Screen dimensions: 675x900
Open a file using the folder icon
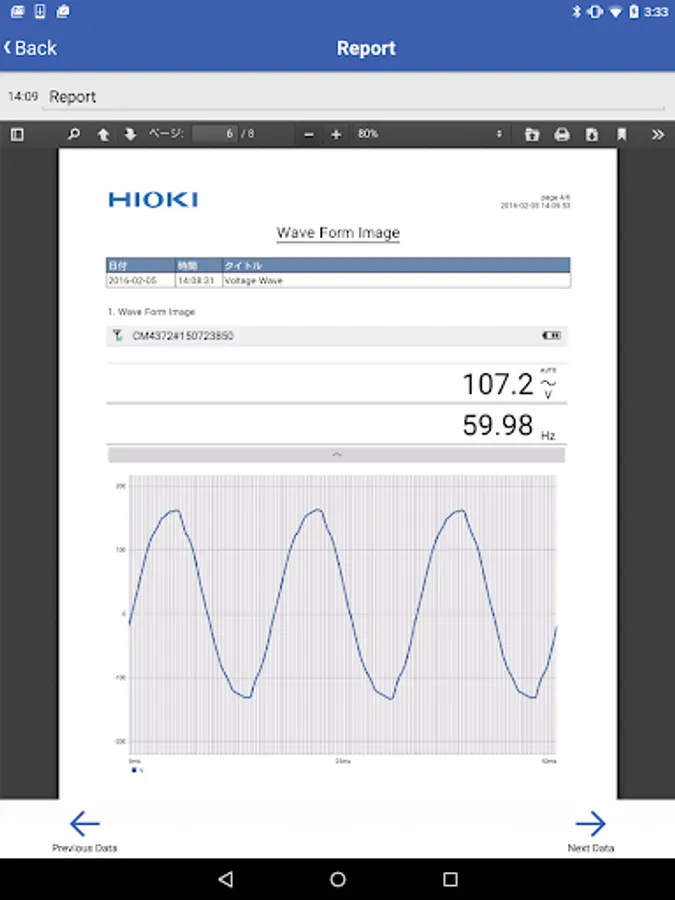click(x=532, y=134)
